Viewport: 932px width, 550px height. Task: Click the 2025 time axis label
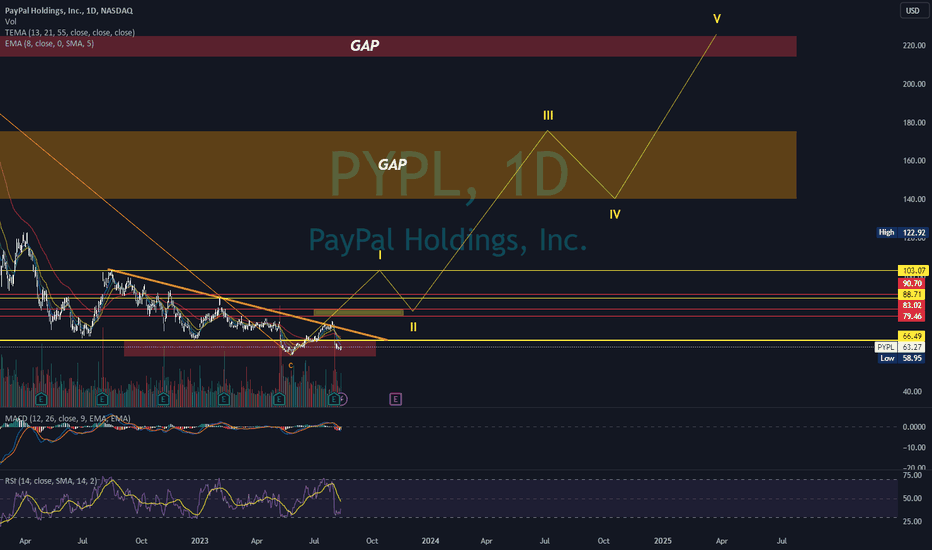[x=663, y=540]
